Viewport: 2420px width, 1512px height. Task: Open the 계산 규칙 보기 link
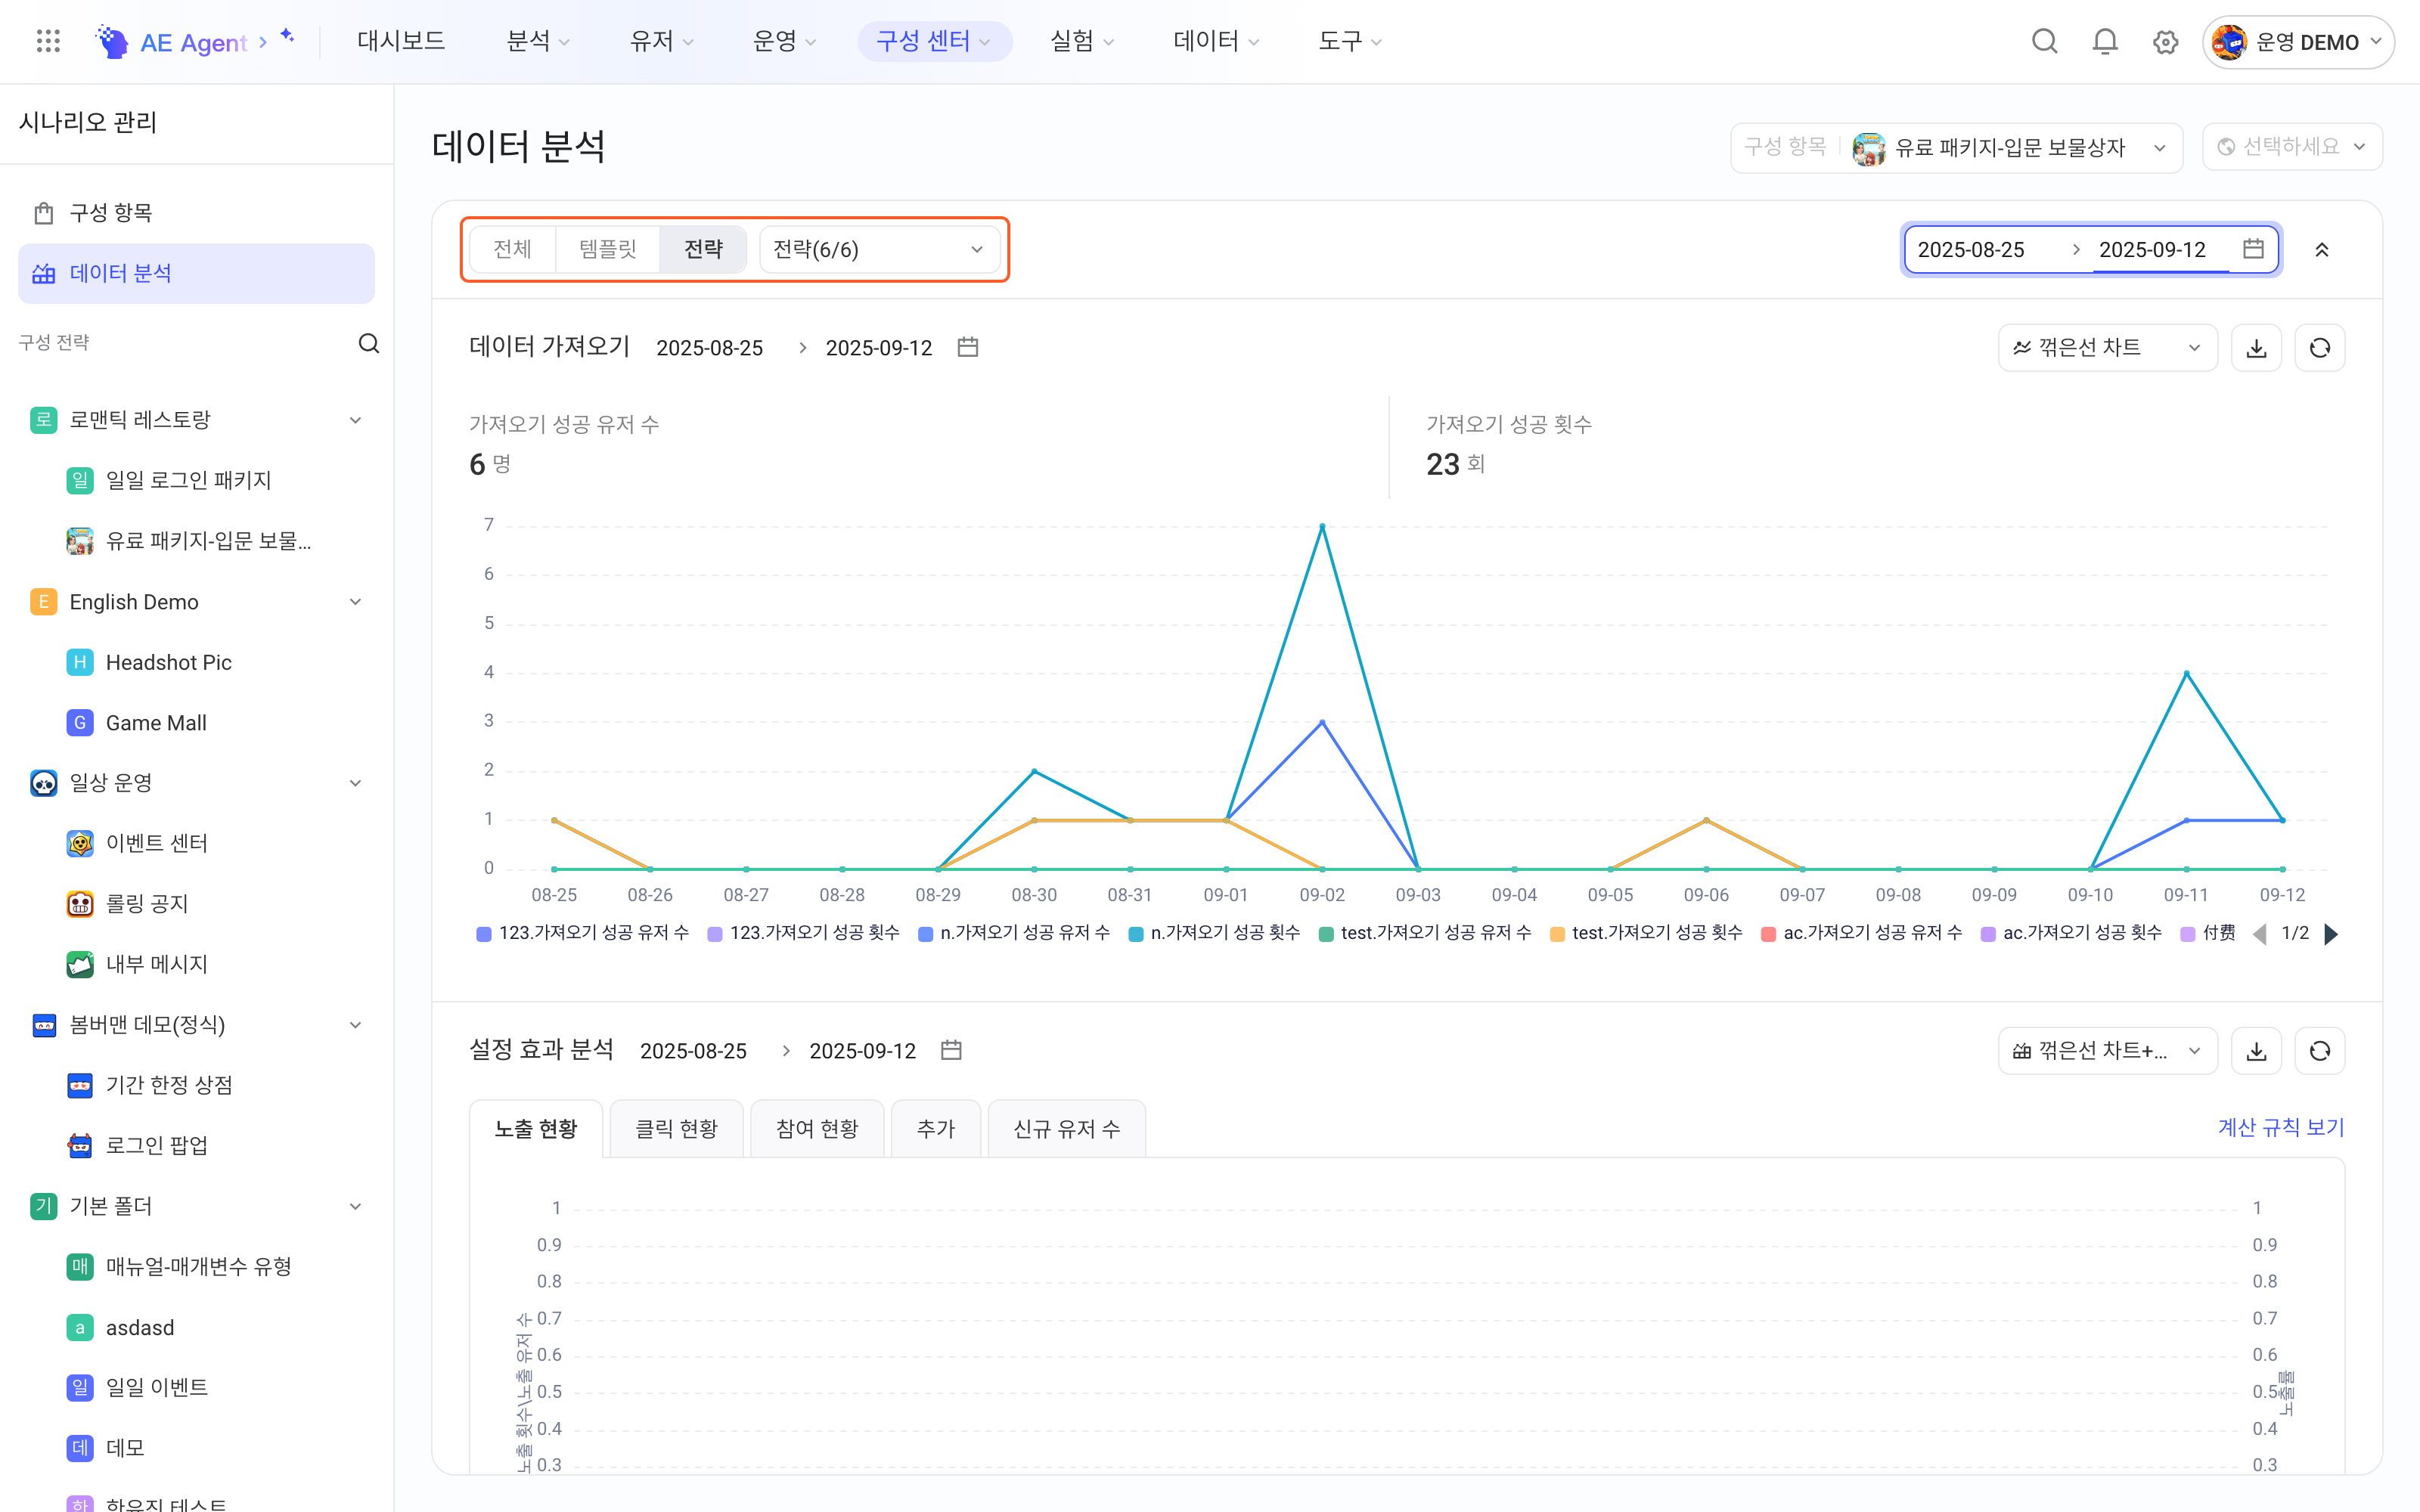coord(2281,1128)
